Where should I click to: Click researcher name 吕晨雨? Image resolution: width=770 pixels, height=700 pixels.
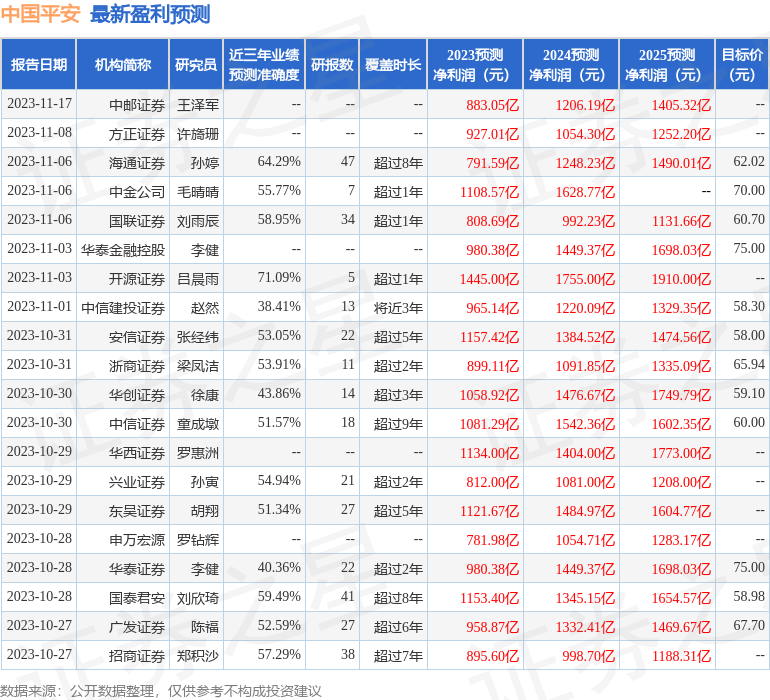click(x=198, y=279)
